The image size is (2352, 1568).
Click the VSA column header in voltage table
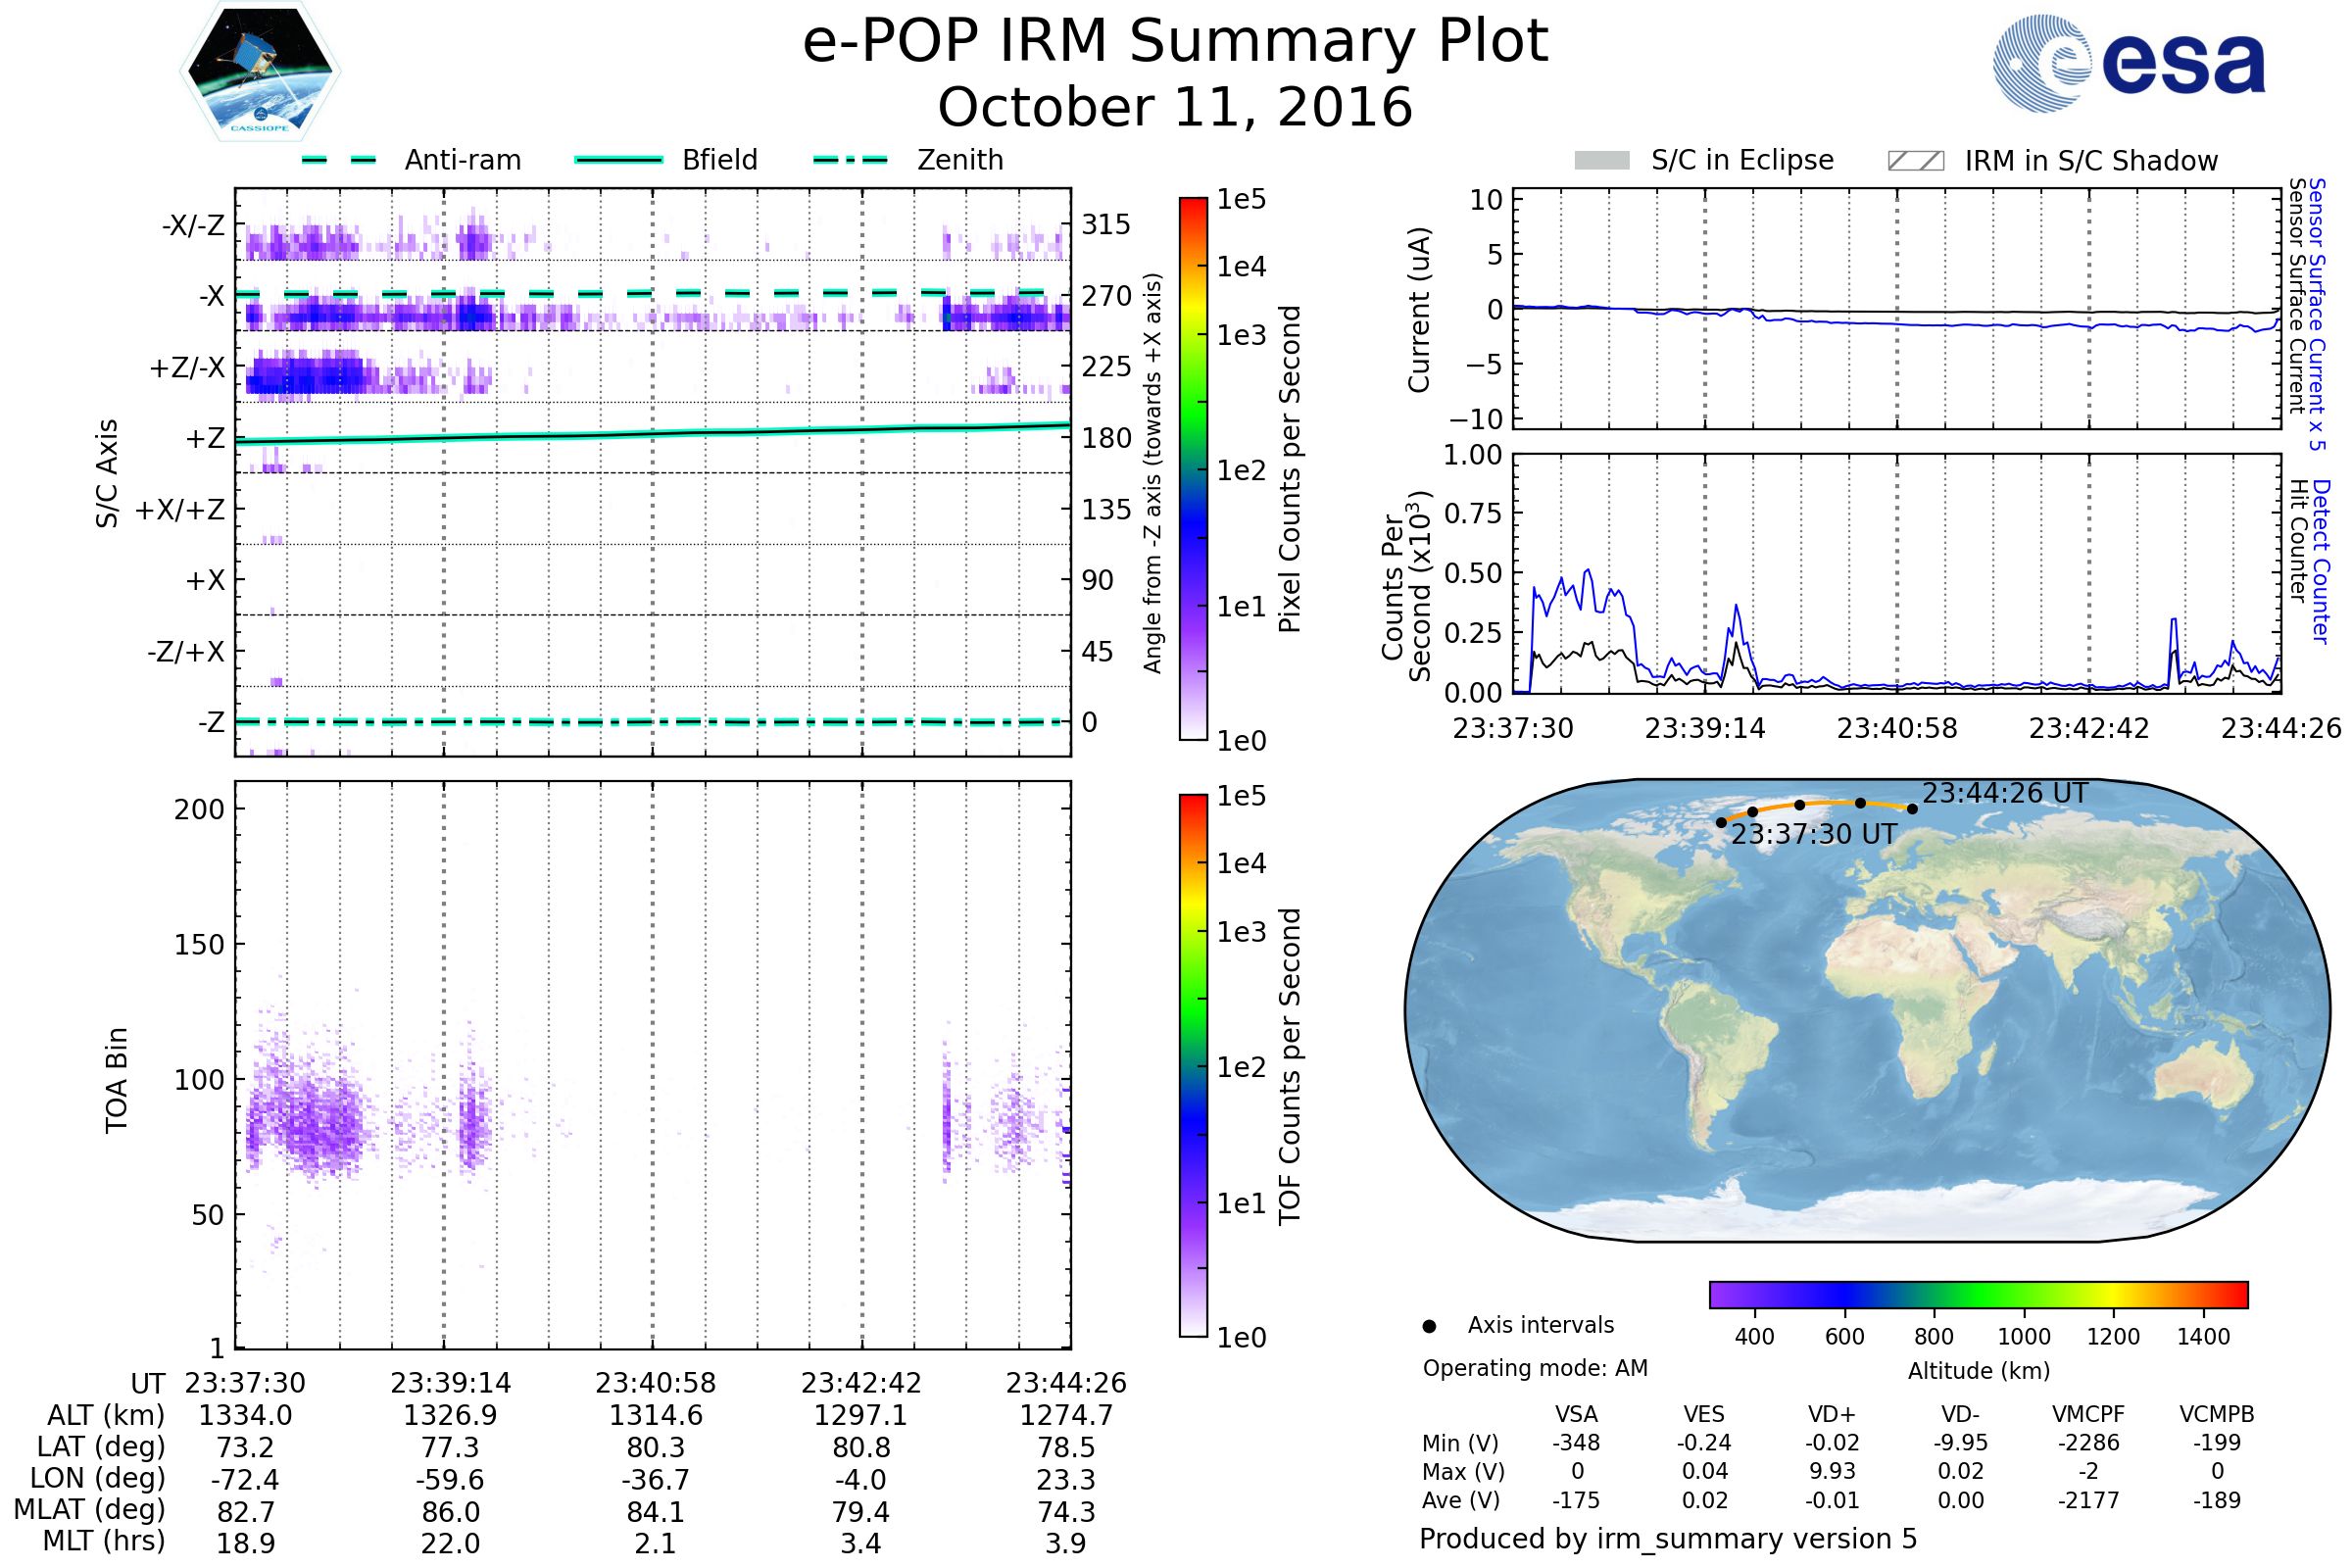pyautogui.click(x=1576, y=1415)
